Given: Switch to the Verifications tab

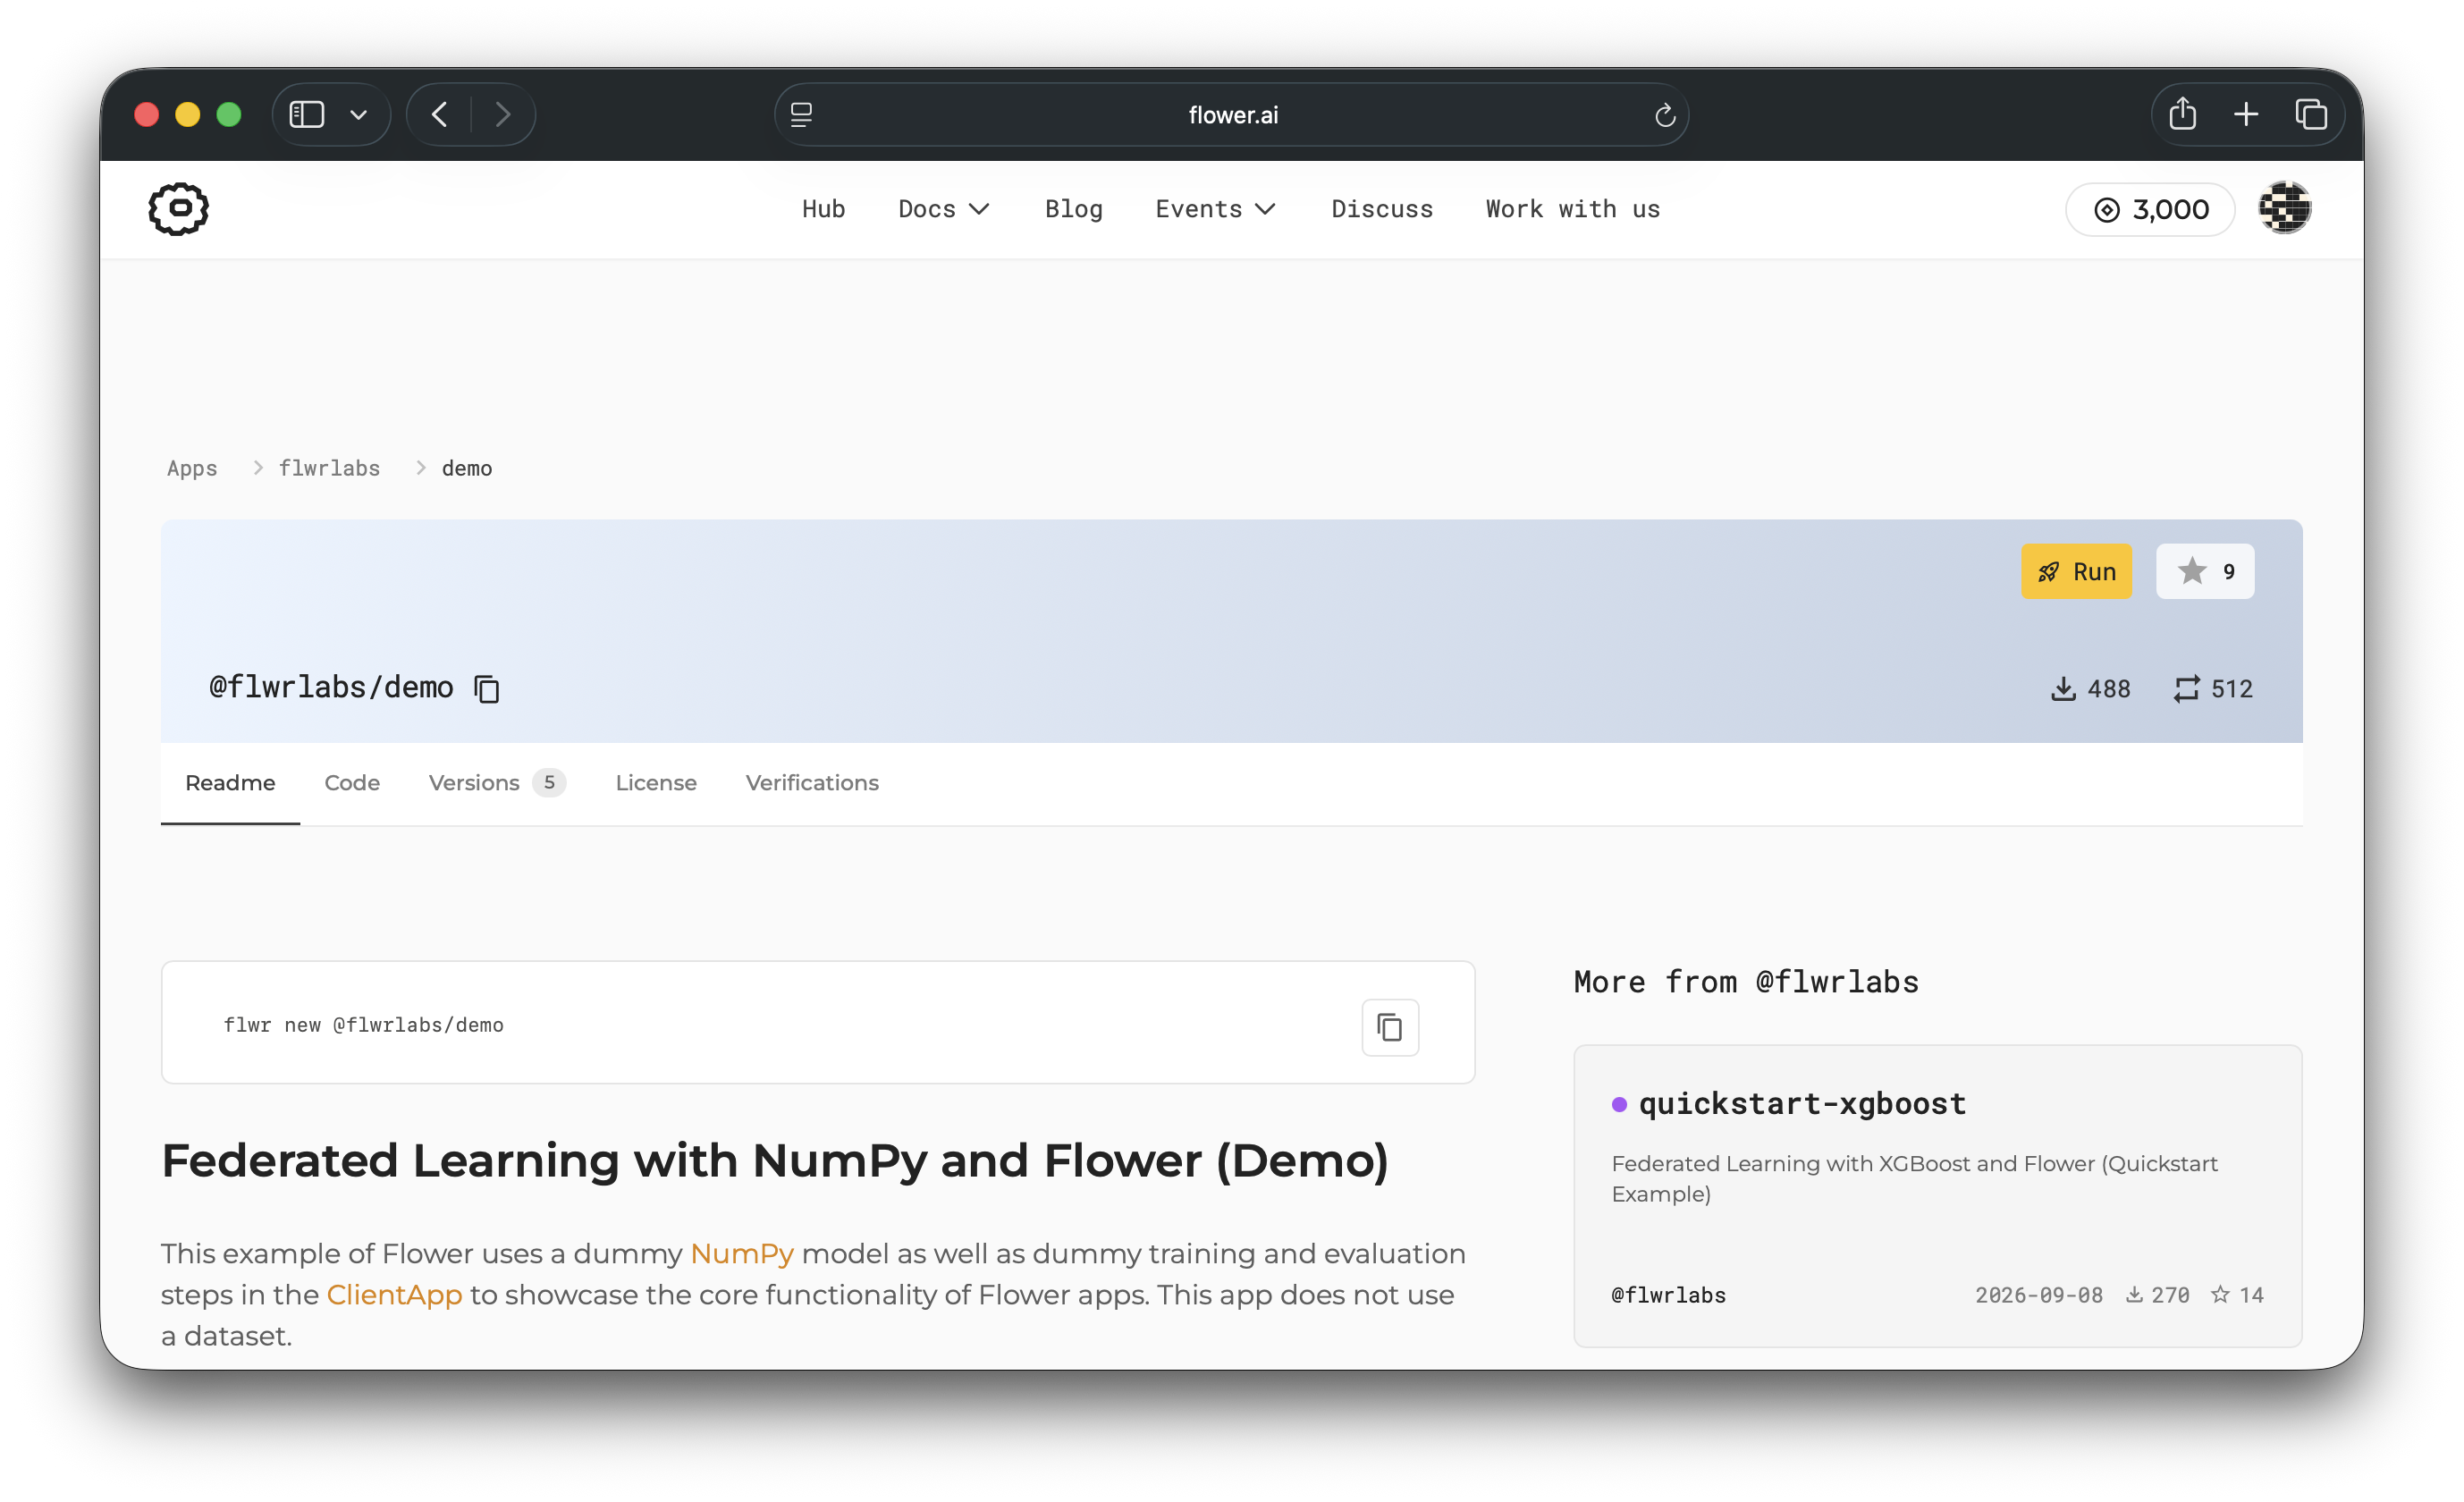Looking at the screenshot, I should coord(812,783).
